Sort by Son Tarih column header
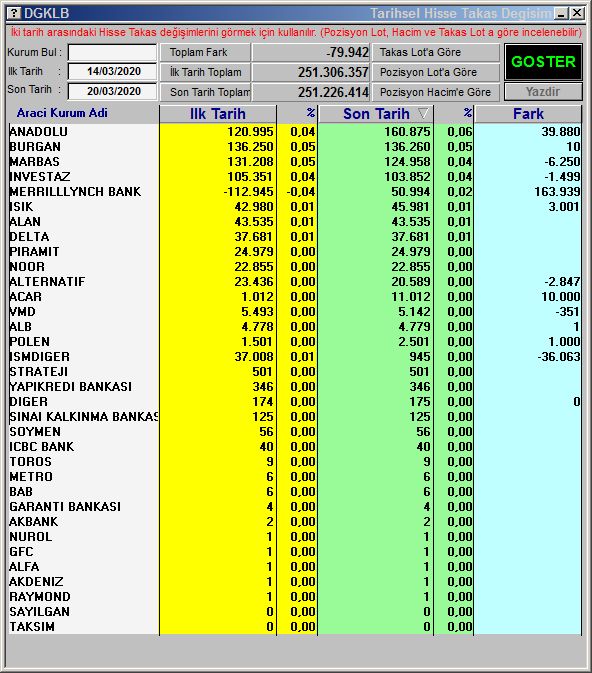Viewport: 592px width, 673px height. coord(376,114)
